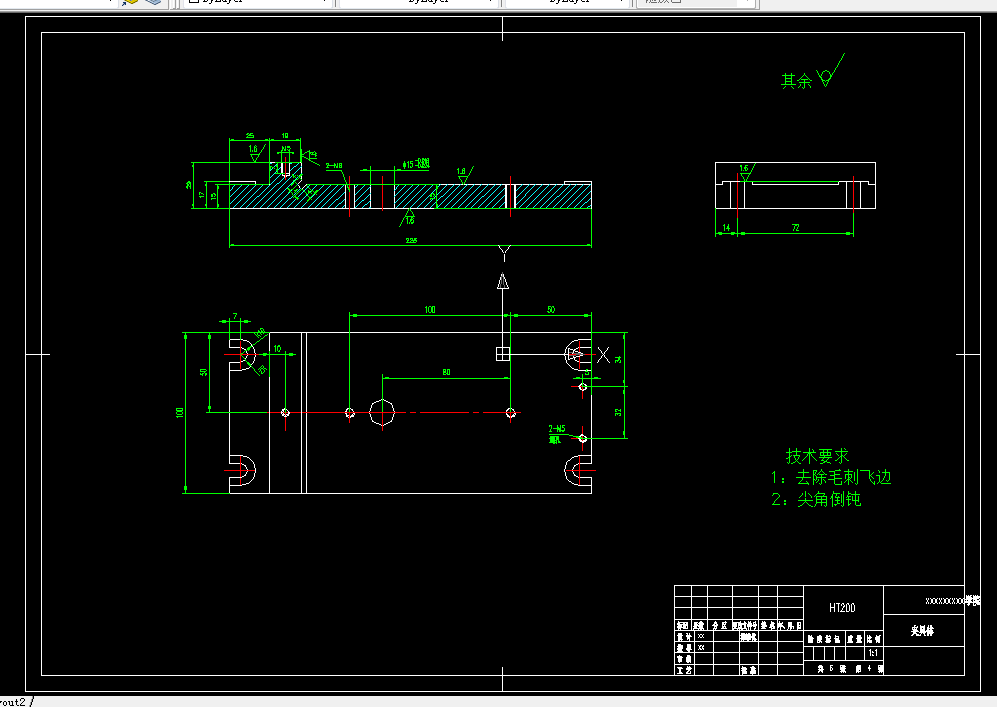
Task: Select the 235 overall length dimension
Action: [411, 240]
